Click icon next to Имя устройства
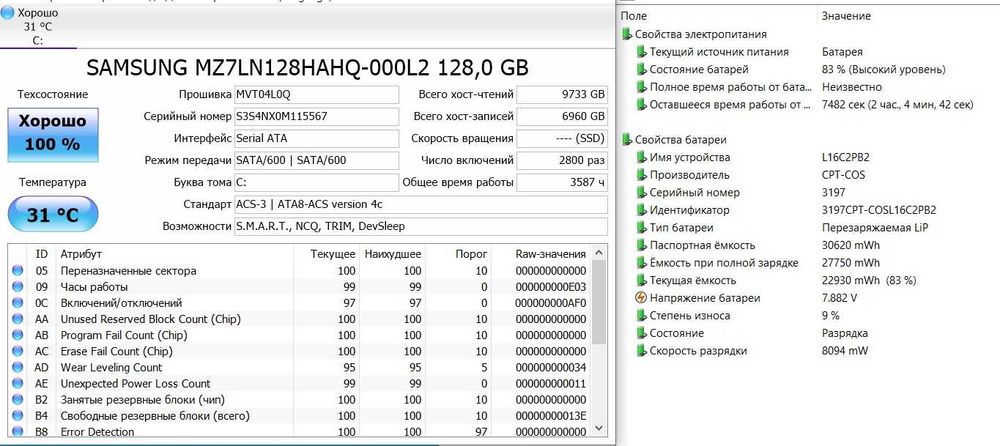The width and height of the screenshot is (1000, 446). pos(642,157)
